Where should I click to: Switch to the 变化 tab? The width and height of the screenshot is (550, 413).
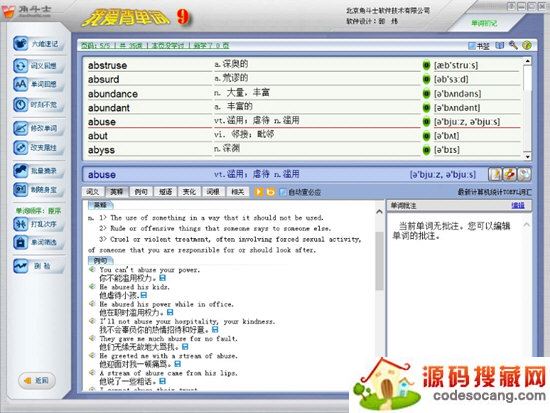pyautogui.click(x=189, y=192)
